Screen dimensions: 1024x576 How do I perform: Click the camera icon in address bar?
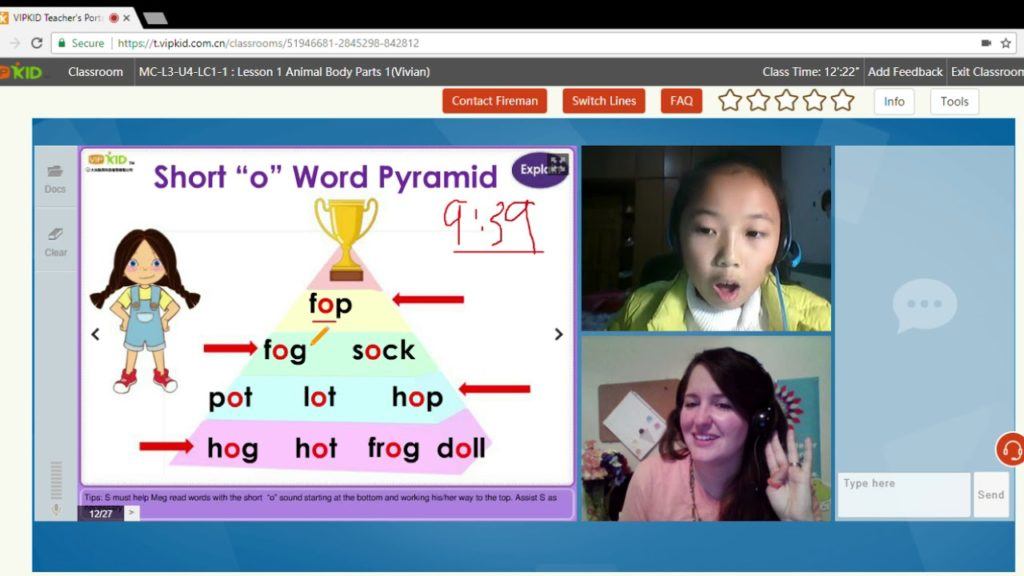[x=986, y=43]
